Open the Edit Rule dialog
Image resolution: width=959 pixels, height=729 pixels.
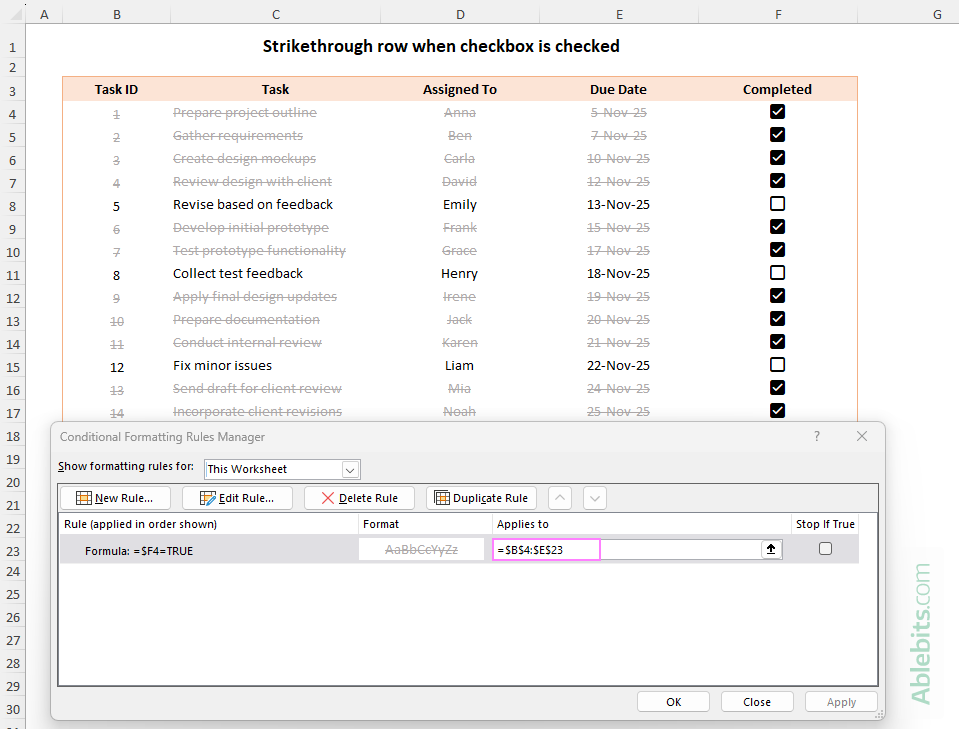(x=236, y=497)
